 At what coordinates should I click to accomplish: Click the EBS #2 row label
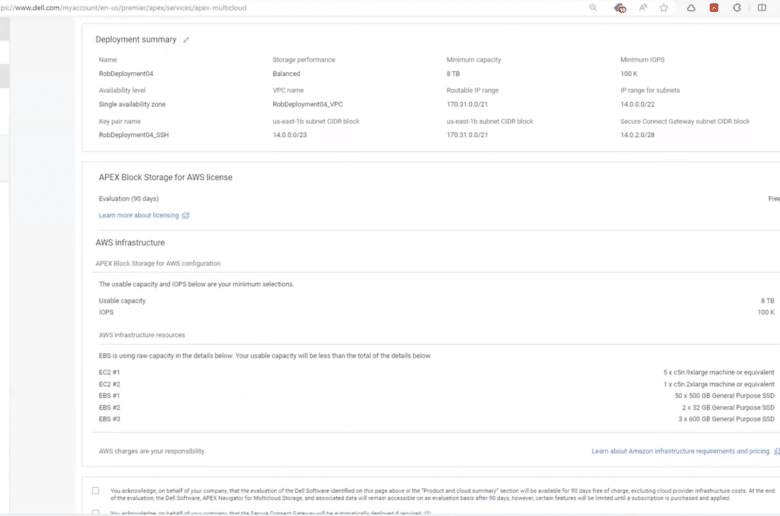[x=109, y=408]
